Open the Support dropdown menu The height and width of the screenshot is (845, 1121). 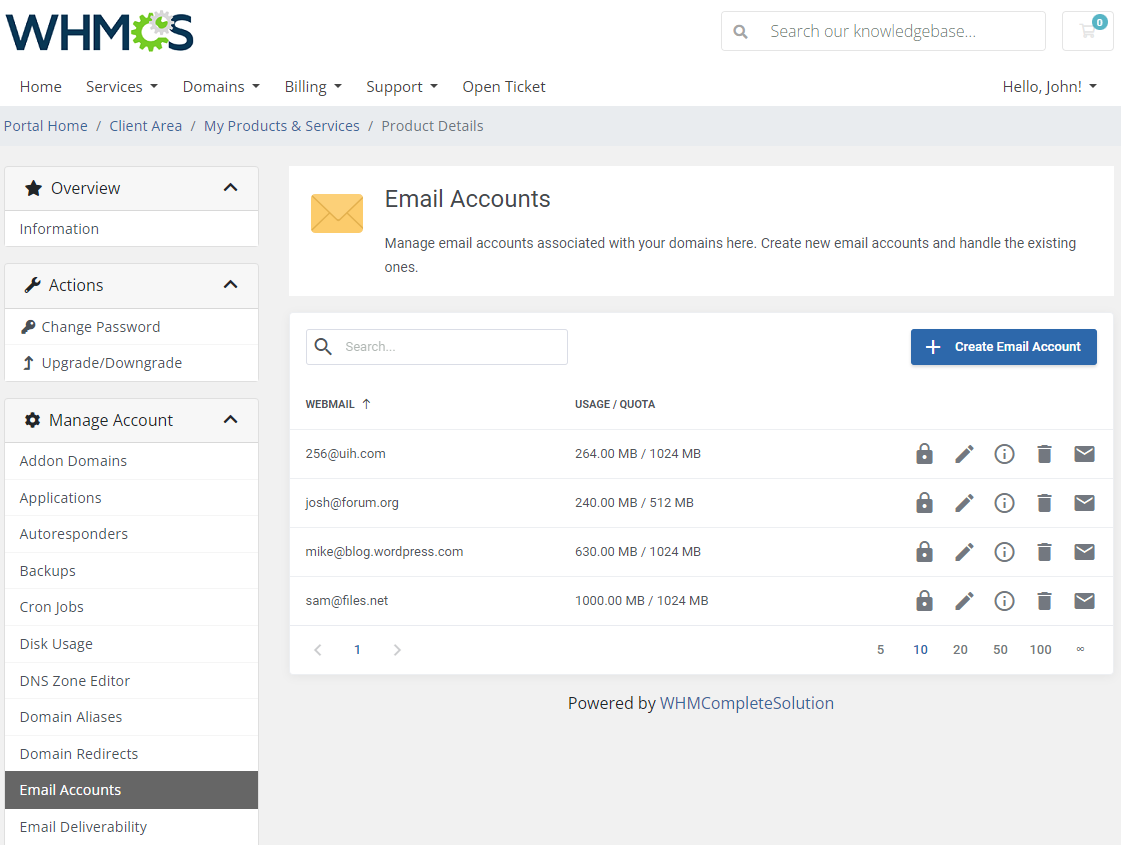[402, 87]
